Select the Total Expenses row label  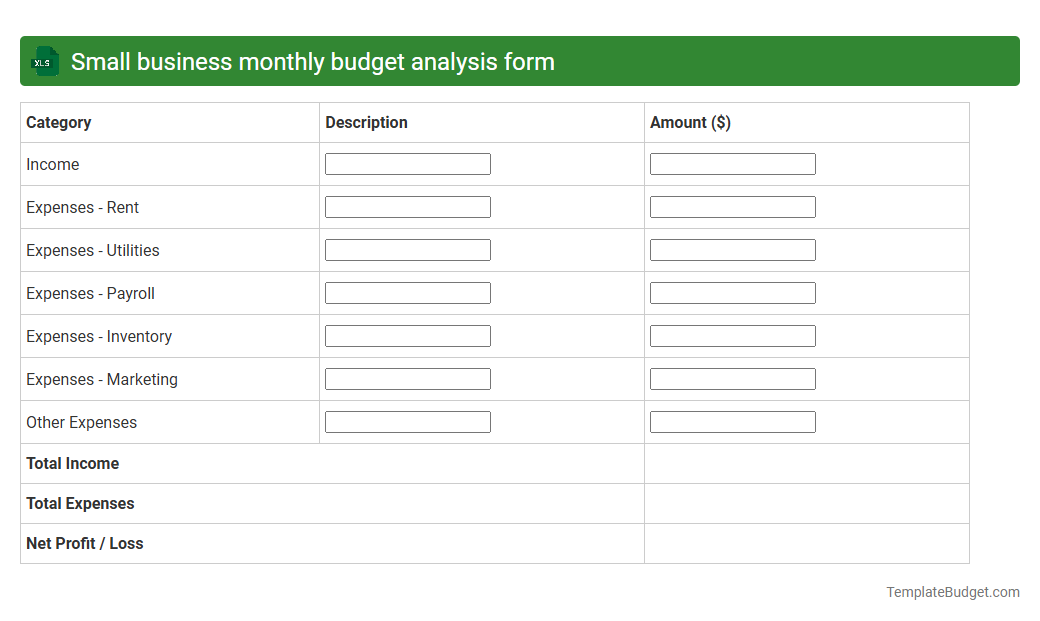(79, 503)
